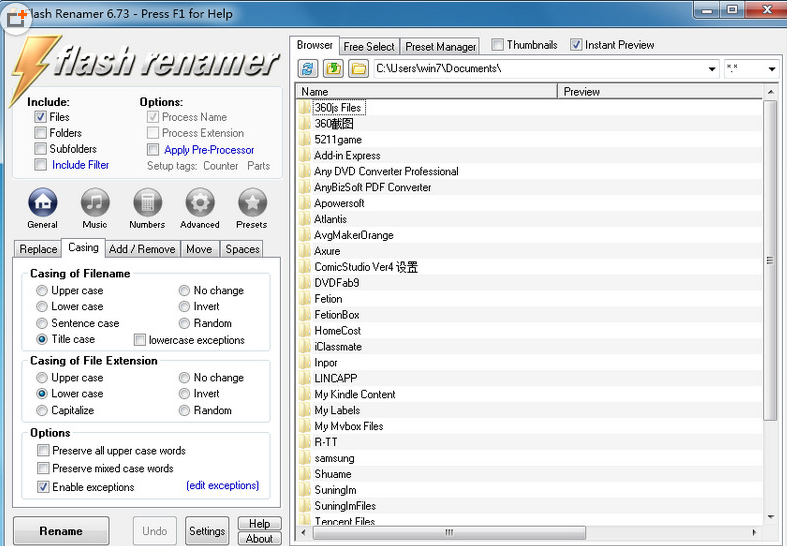Click the Preview column header
787x546 pixels.
660,92
